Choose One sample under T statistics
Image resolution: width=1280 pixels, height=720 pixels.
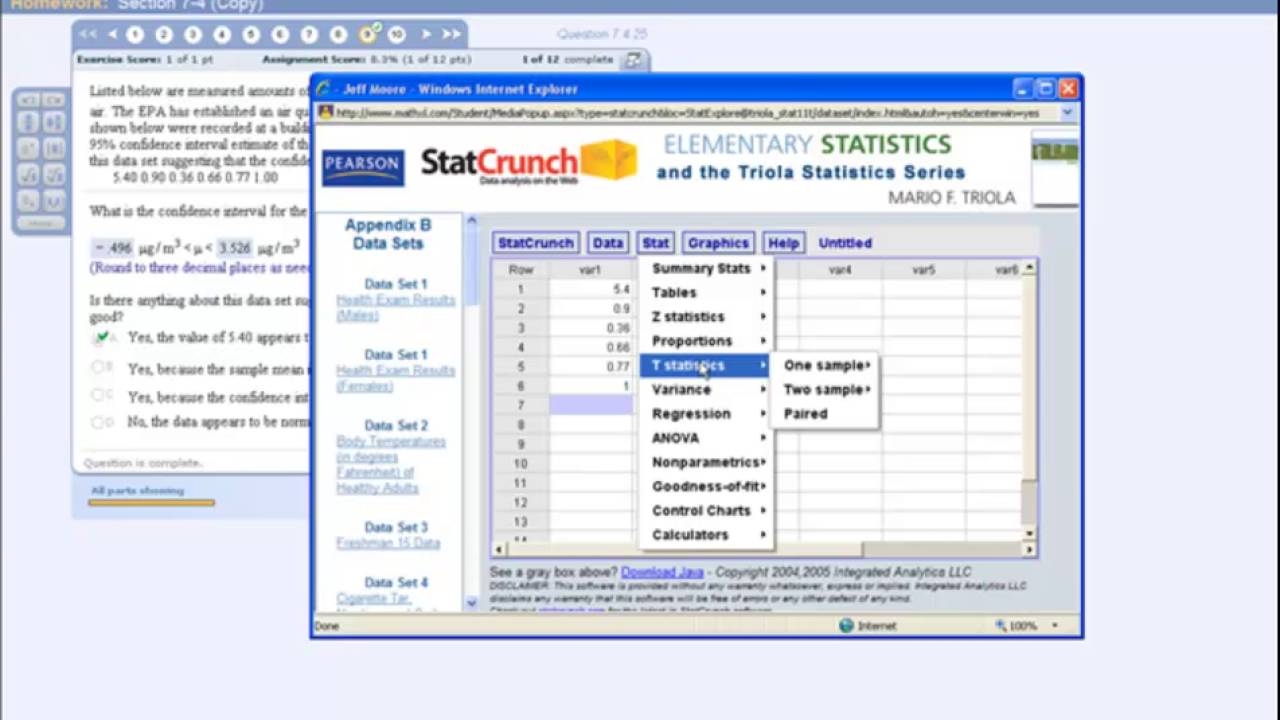[826, 366]
